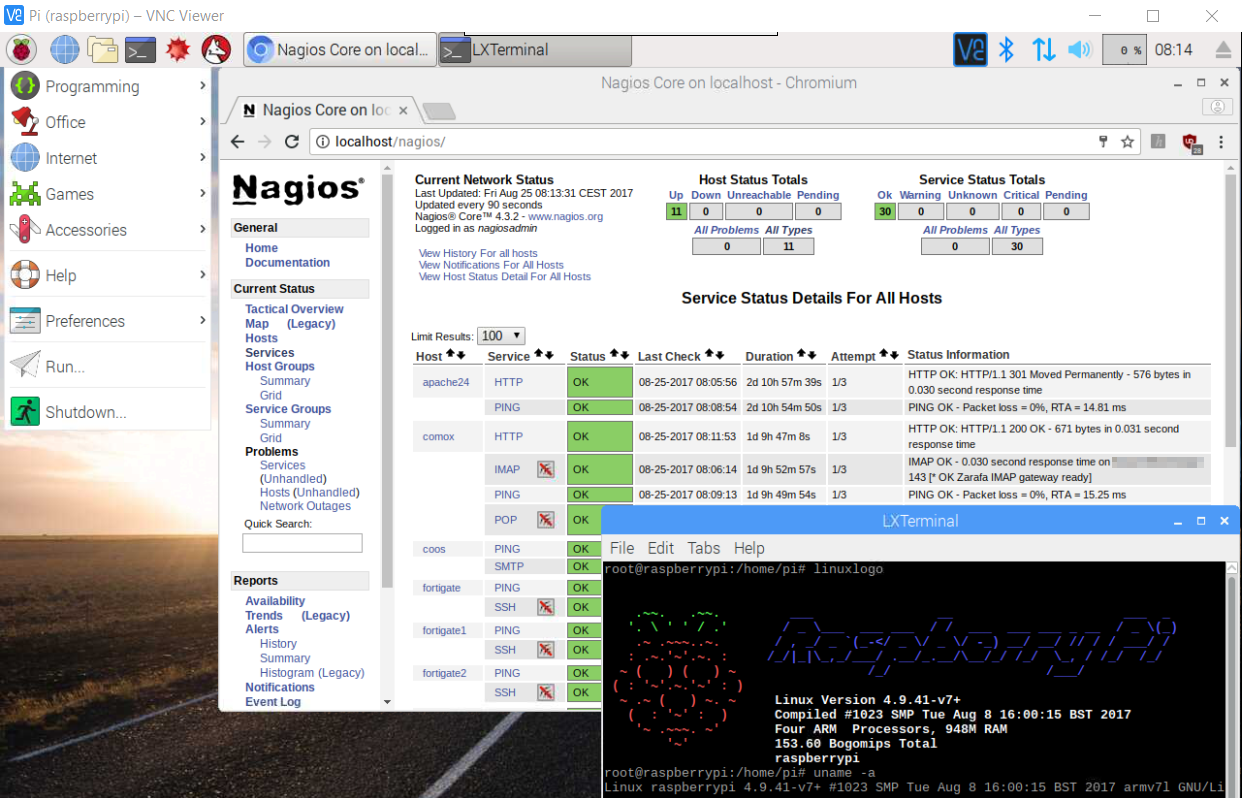Click the red check icon next to fortigate's SSH service
1242x798 pixels.
click(547, 607)
